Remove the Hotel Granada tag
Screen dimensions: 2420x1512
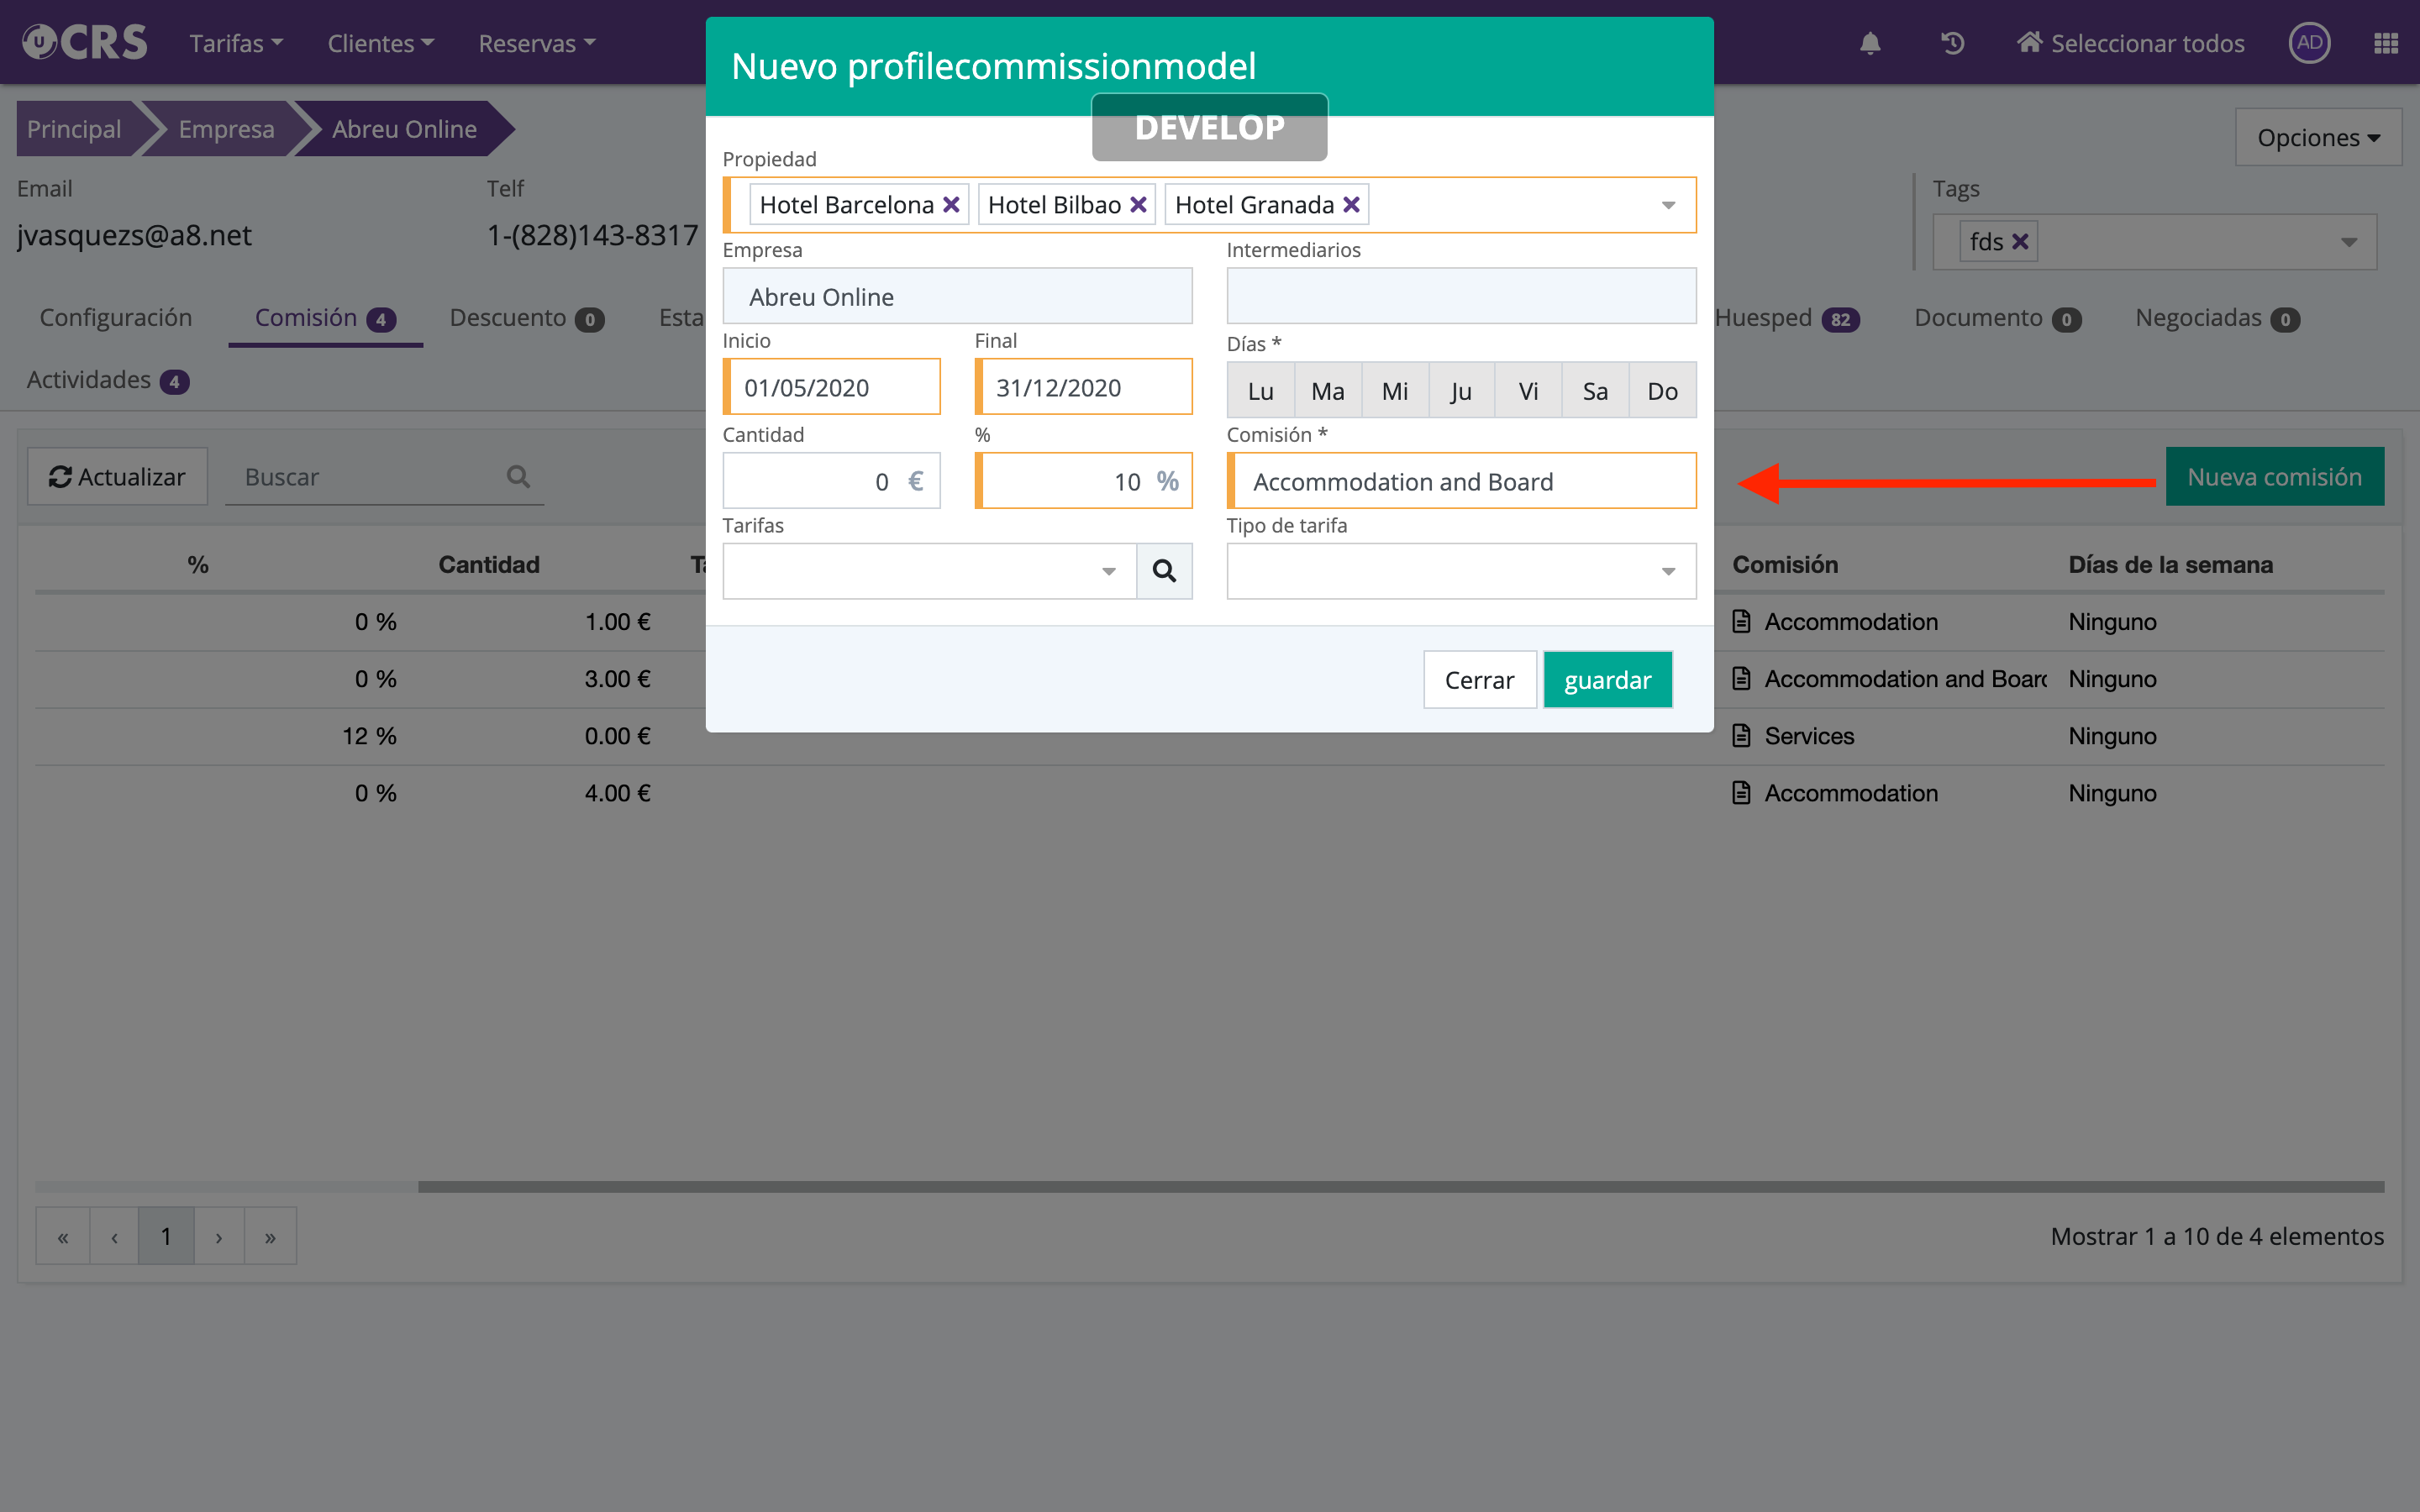pos(1351,205)
